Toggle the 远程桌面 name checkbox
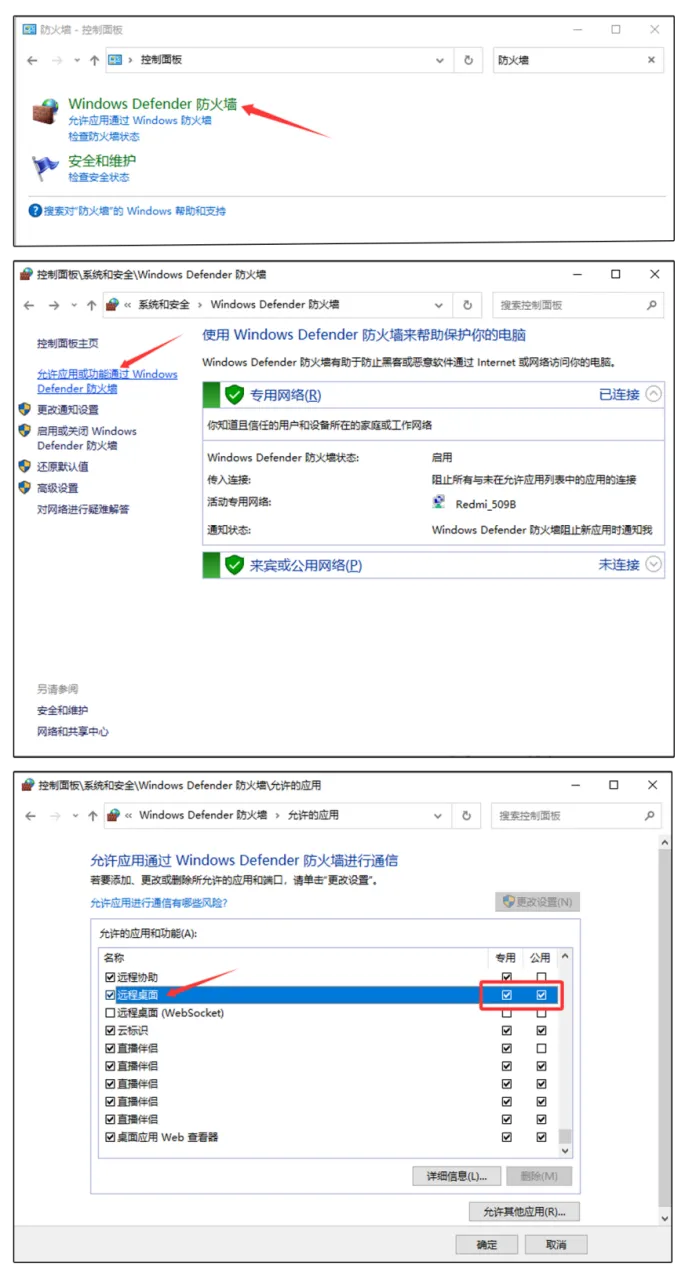Image resolution: width=685 pixels, height=1280 pixels. coord(110,995)
